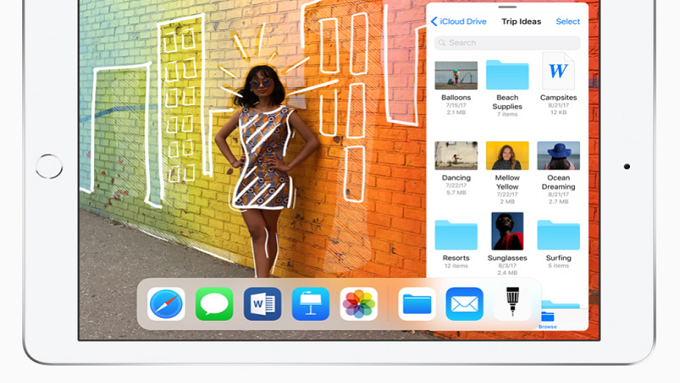The height and width of the screenshot is (383, 680).
Task: Open Photos app in the dock
Action: click(359, 304)
